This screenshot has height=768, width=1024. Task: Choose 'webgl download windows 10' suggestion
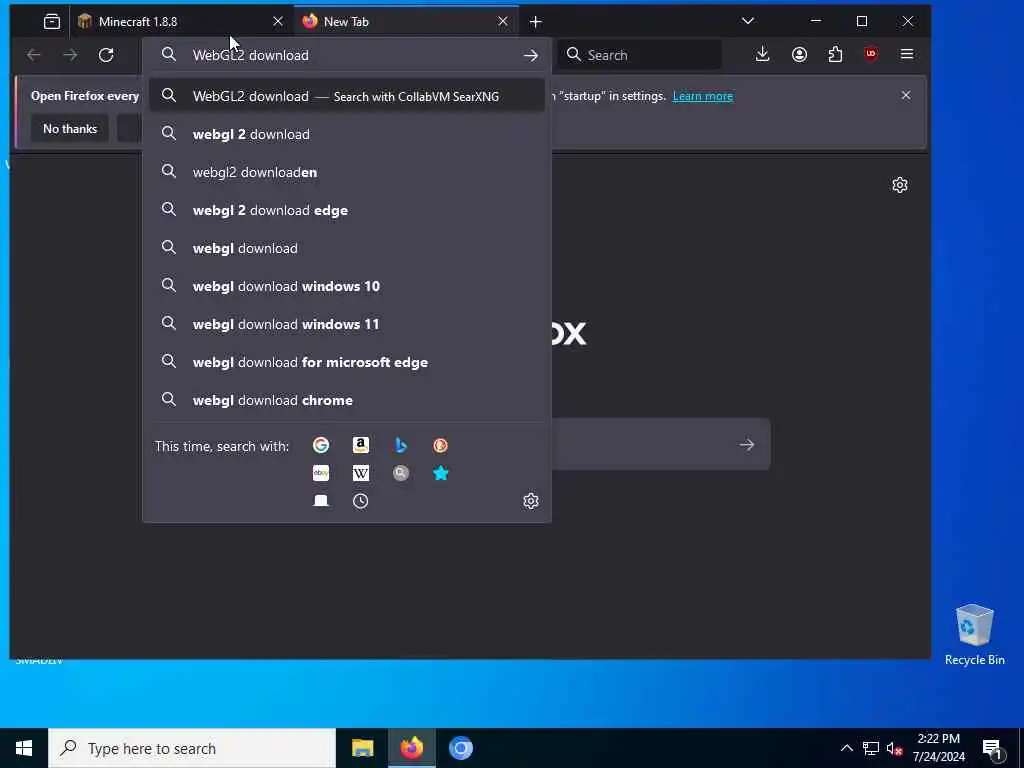pos(347,286)
